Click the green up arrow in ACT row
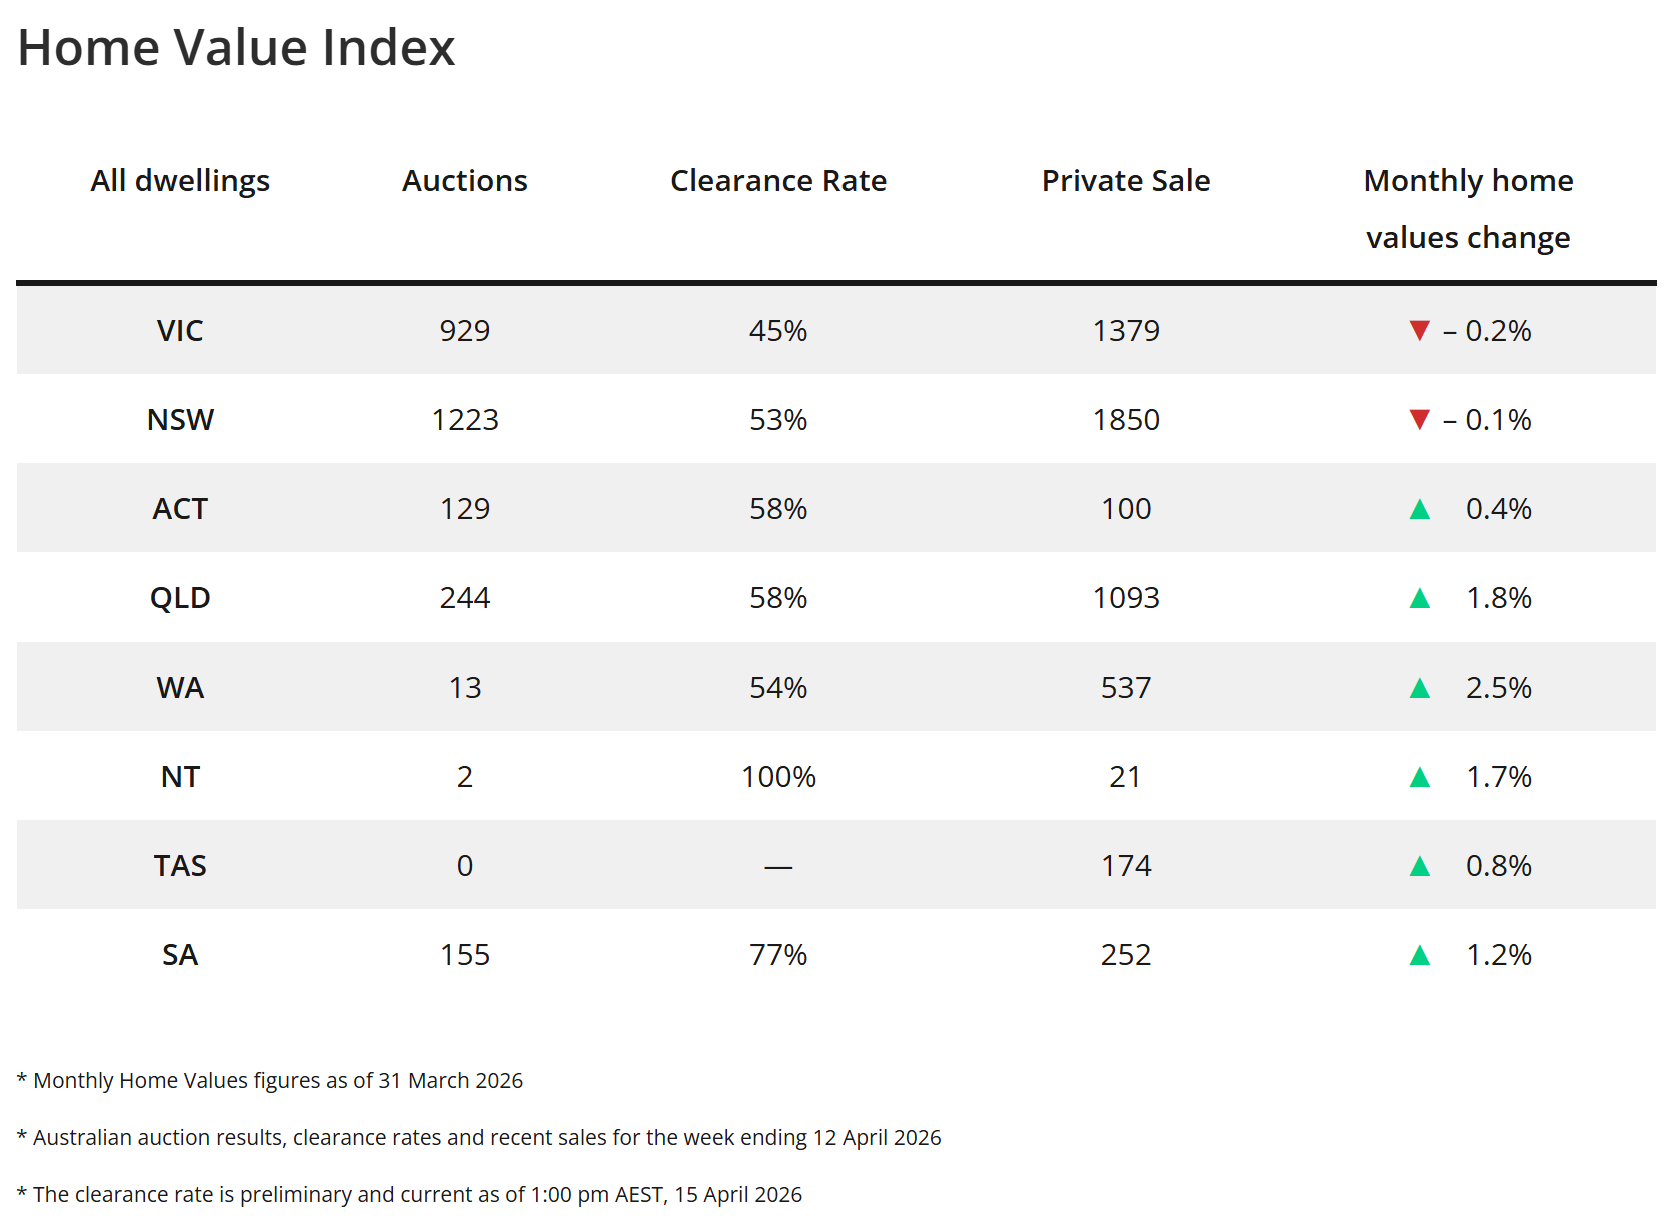The image size is (1678, 1226). coord(1419,510)
